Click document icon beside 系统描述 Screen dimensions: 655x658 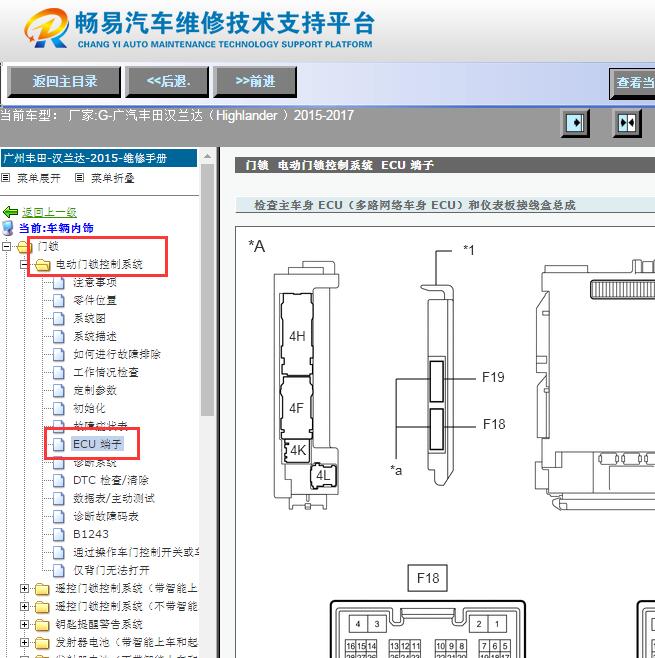[x=59, y=337]
